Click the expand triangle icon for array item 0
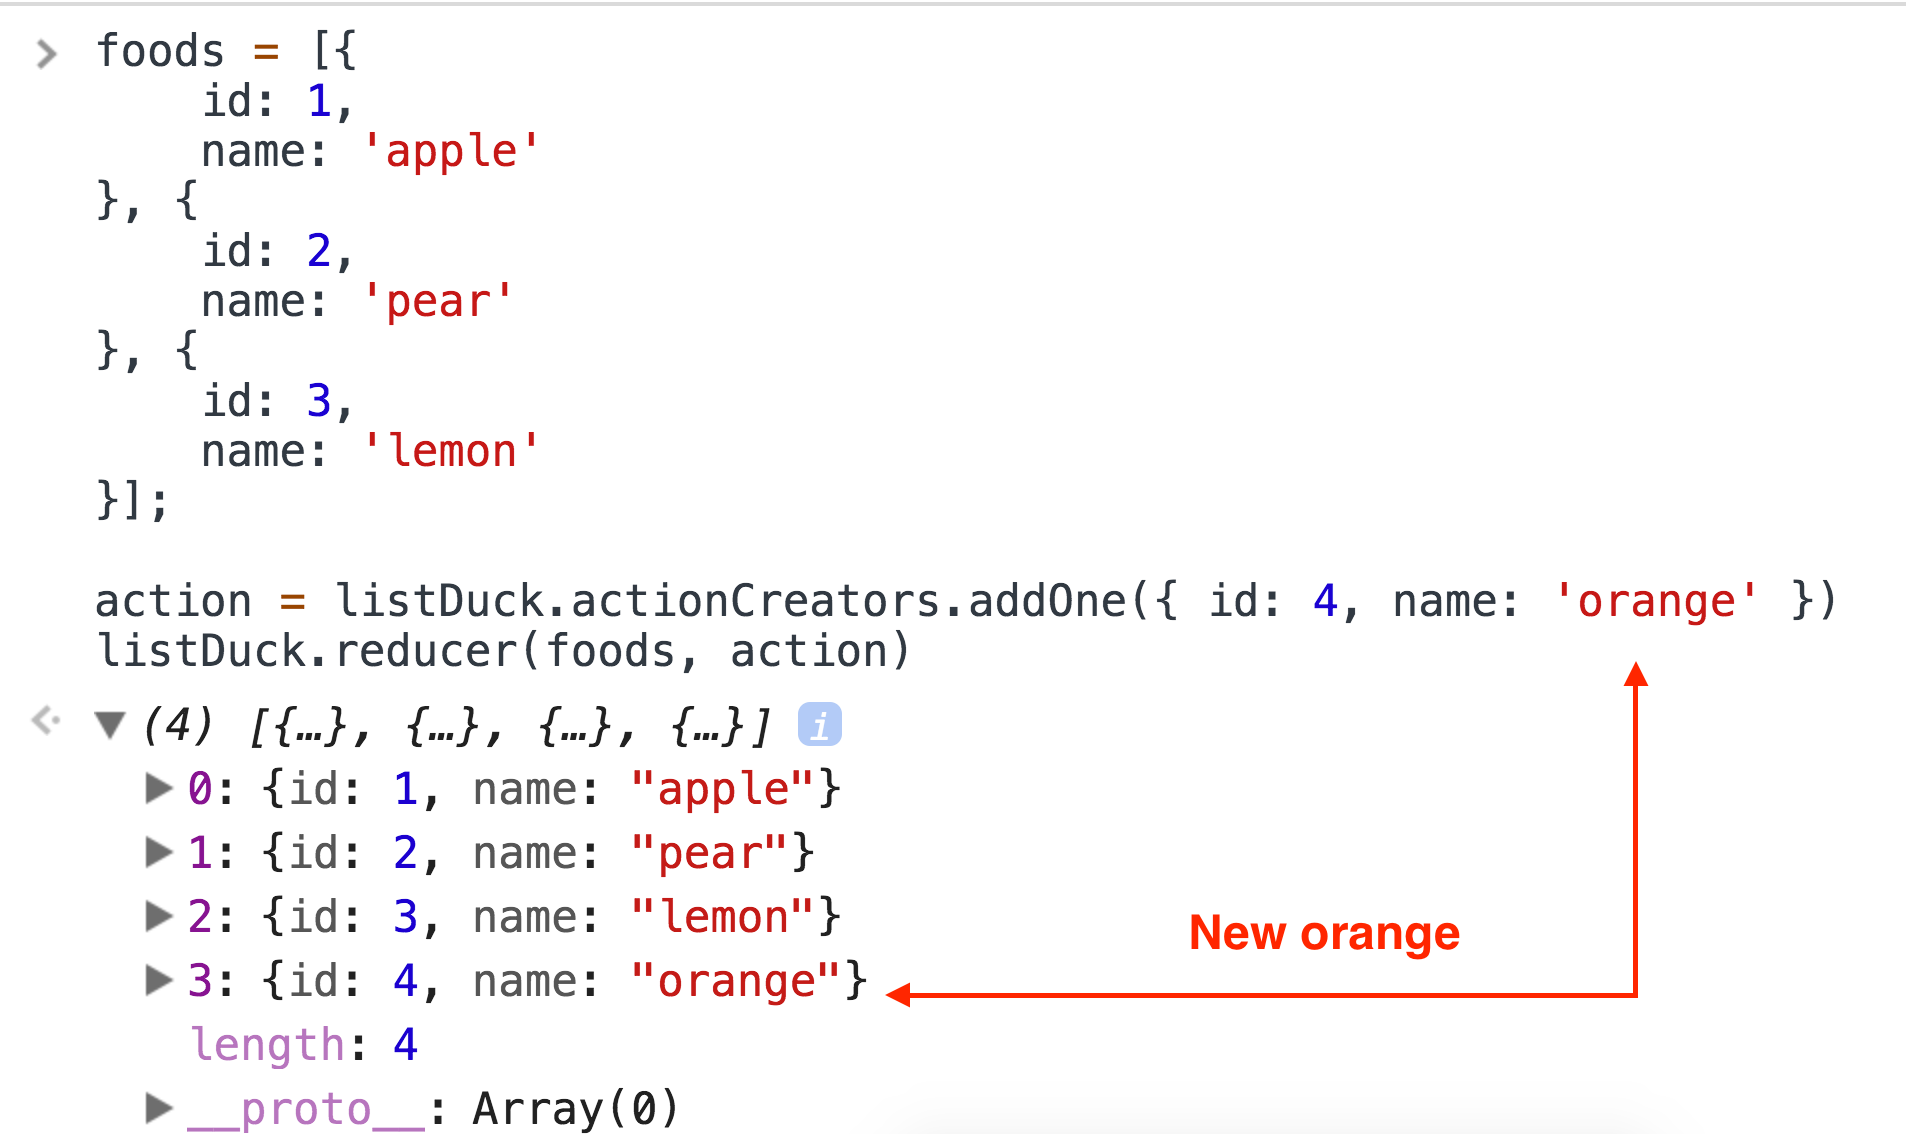 click(x=158, y=789)
